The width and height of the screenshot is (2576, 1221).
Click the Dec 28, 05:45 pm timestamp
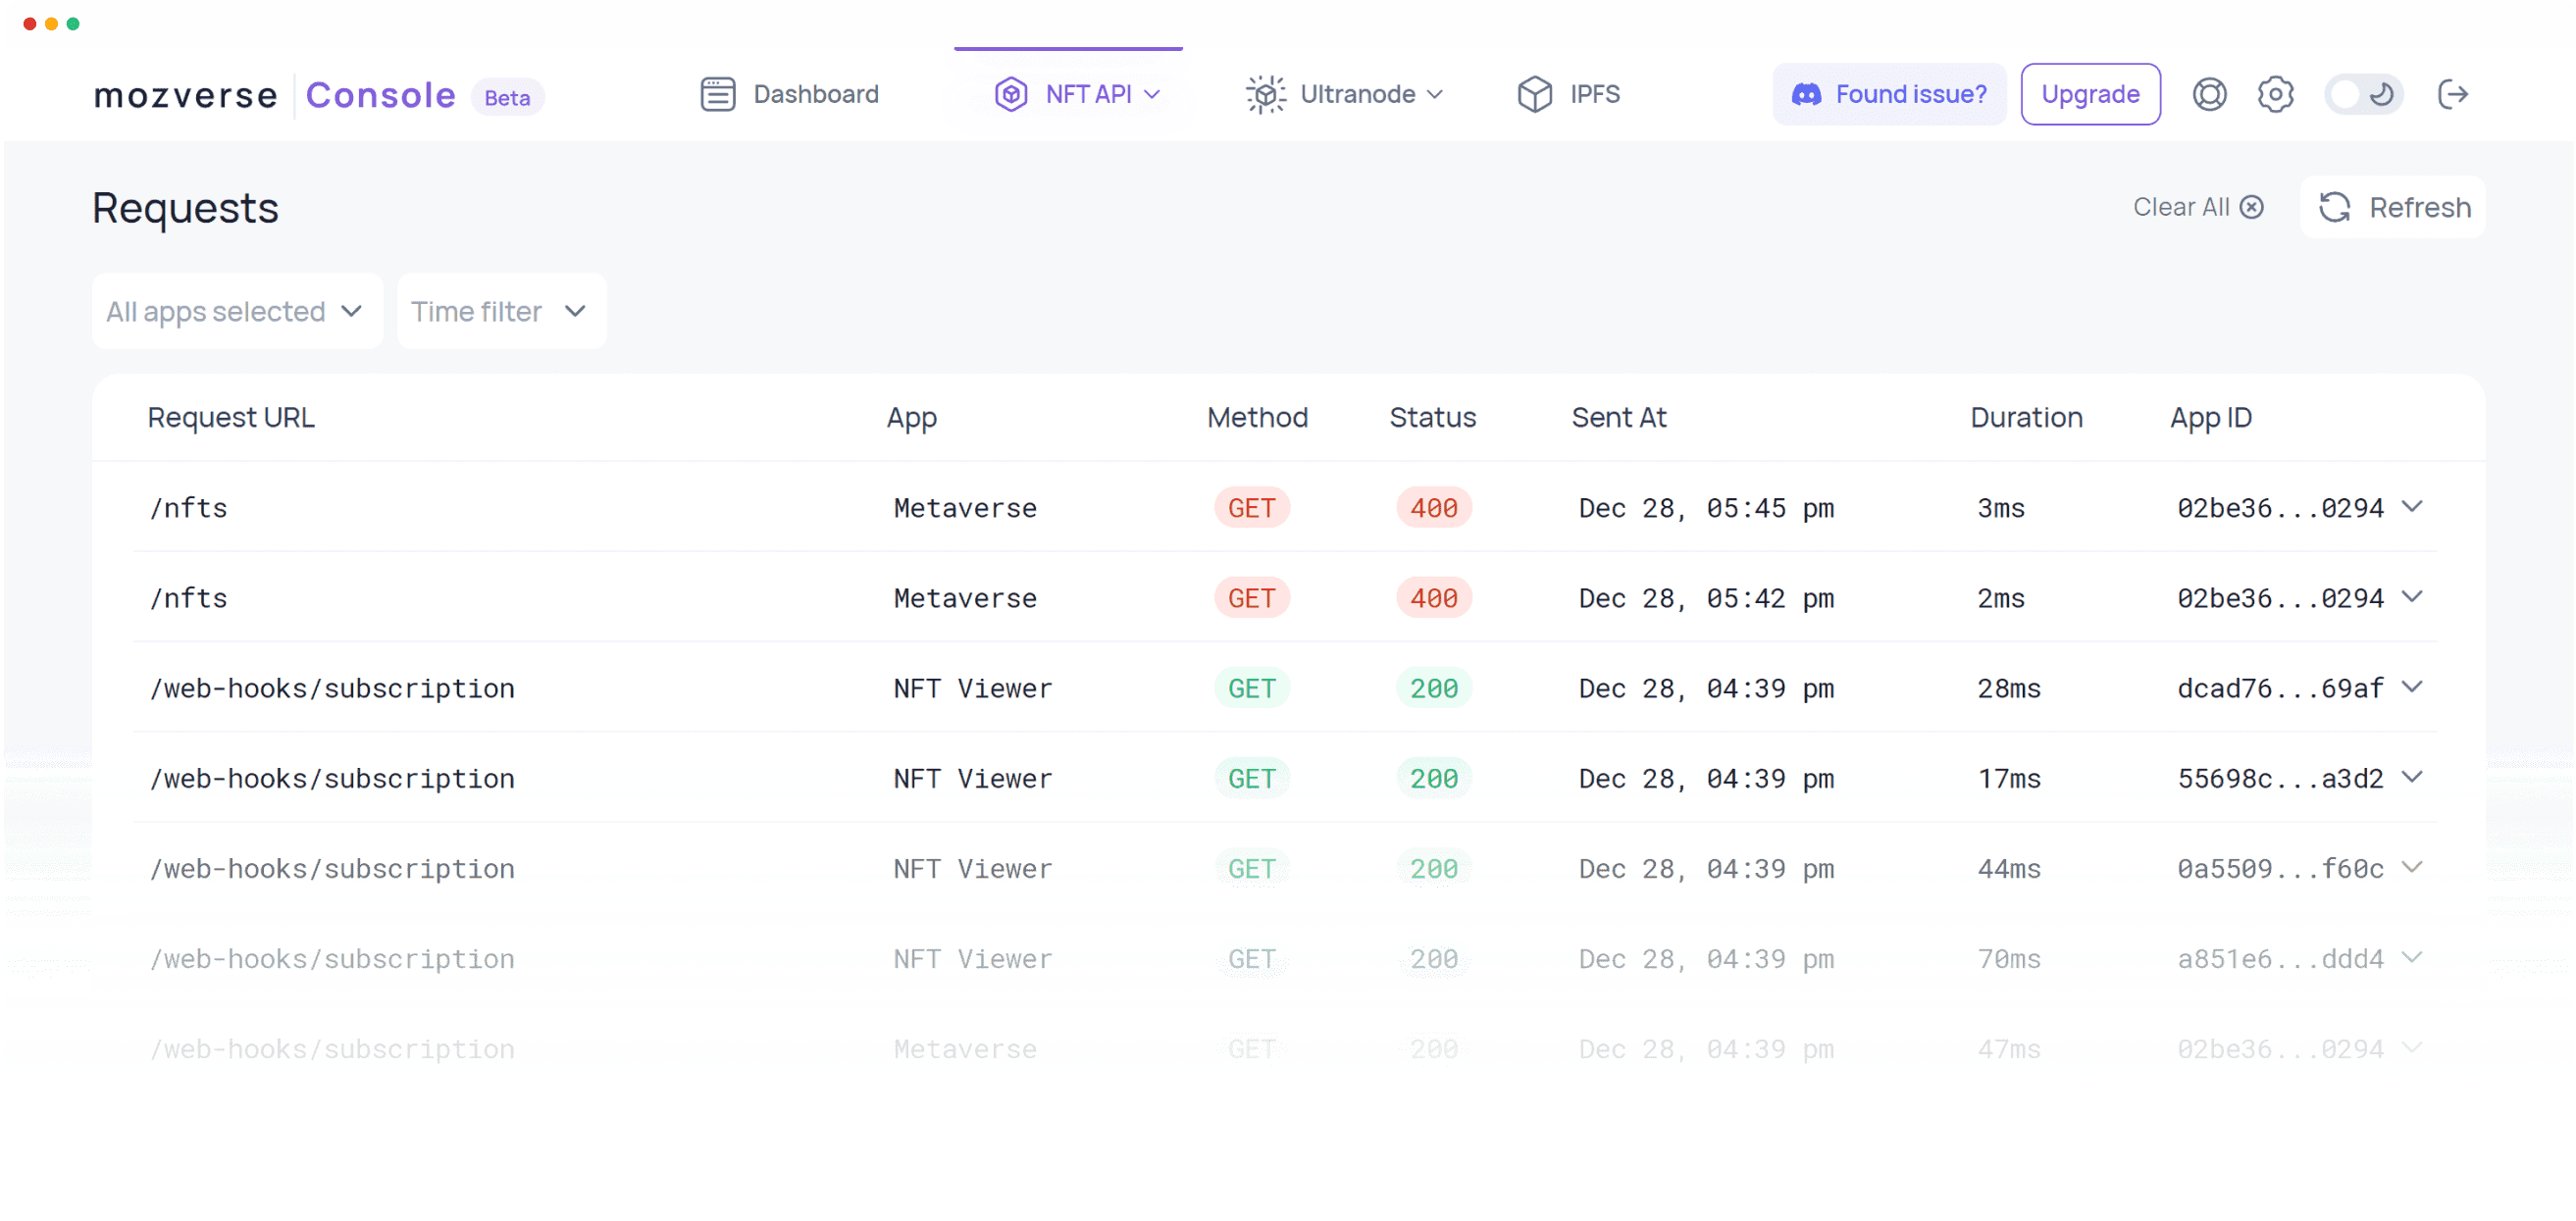coord(1706,508)
